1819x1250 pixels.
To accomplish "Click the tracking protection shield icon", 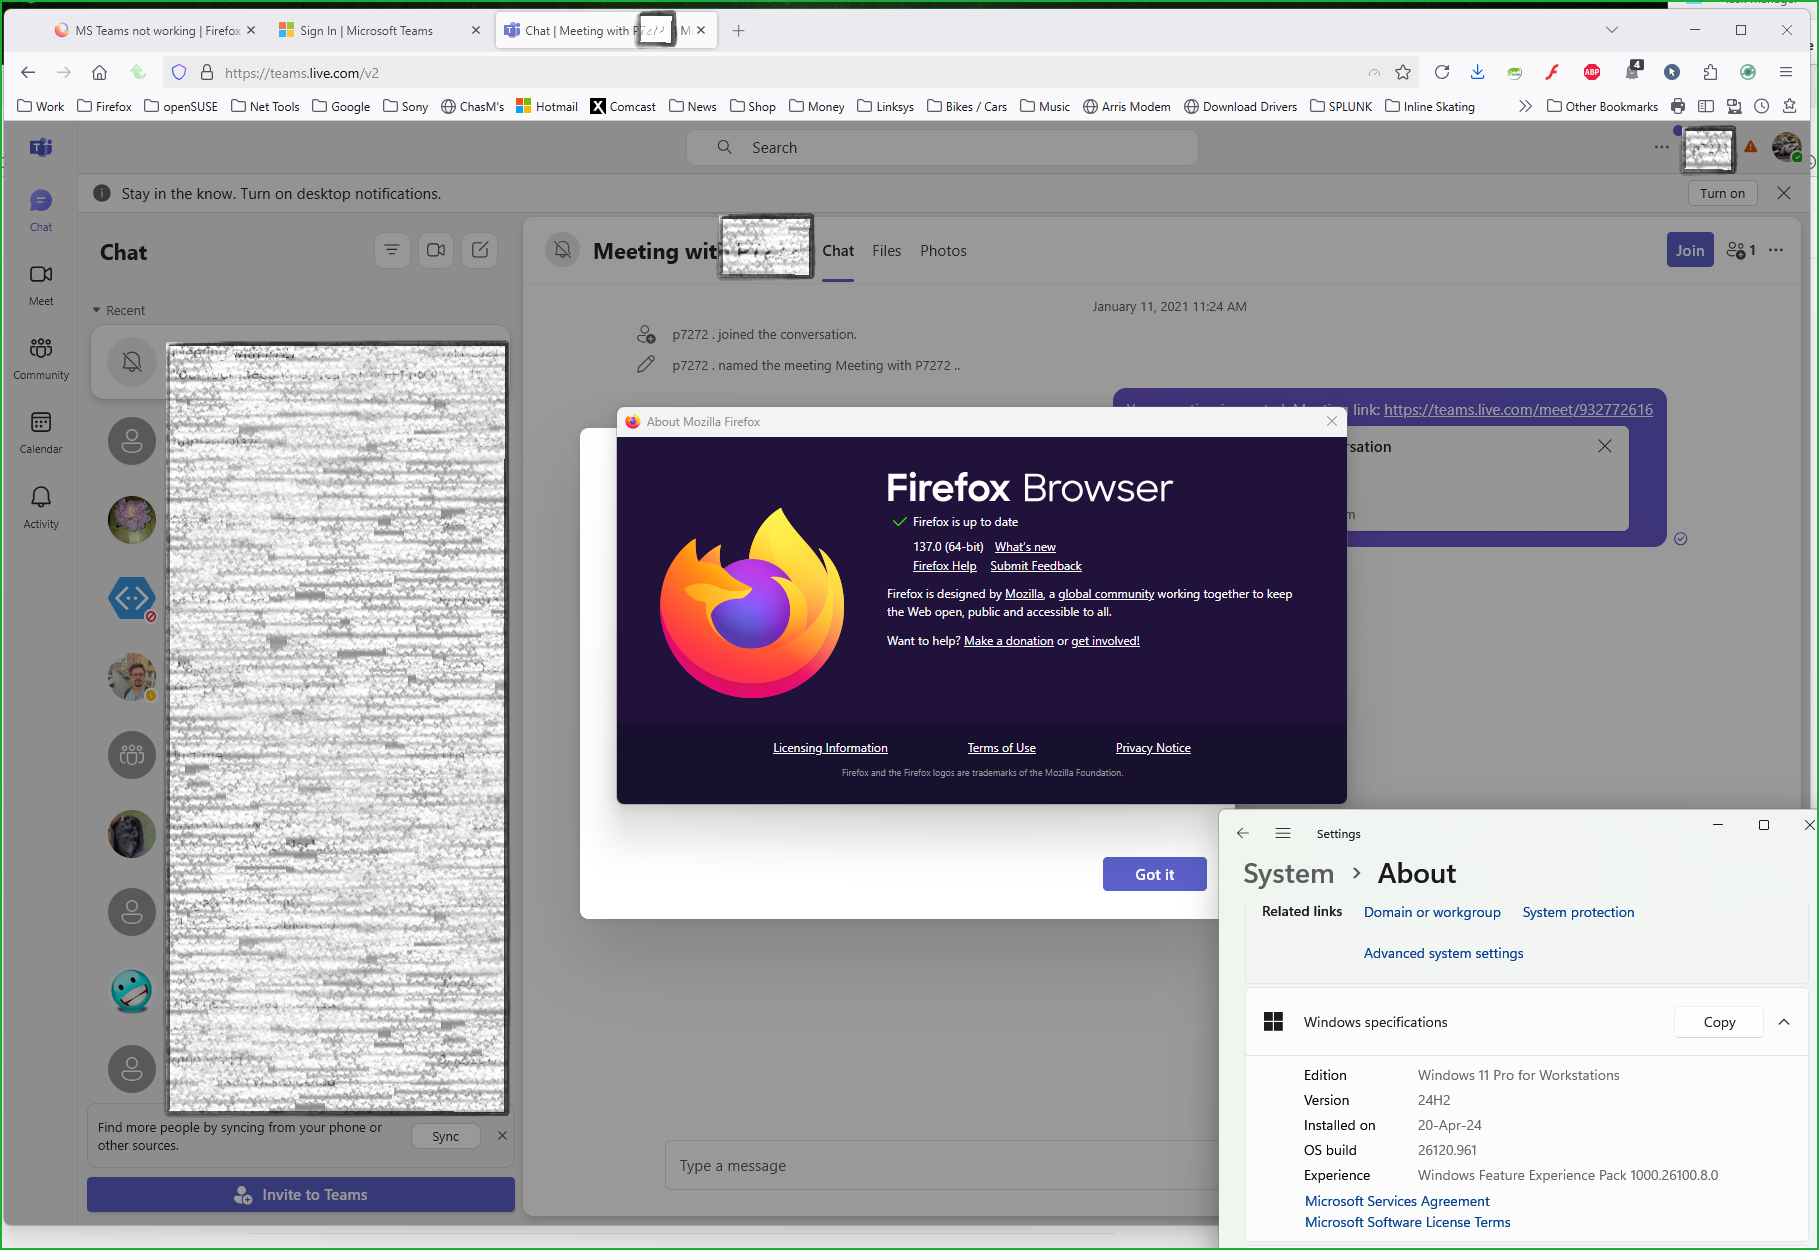I will click(179, 72).
